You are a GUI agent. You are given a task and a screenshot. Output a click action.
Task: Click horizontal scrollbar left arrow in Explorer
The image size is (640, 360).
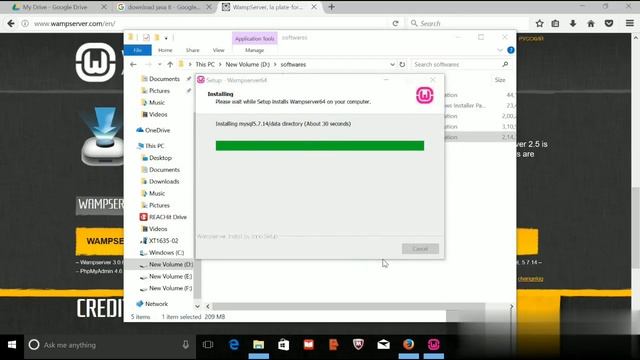coord(208,306)
